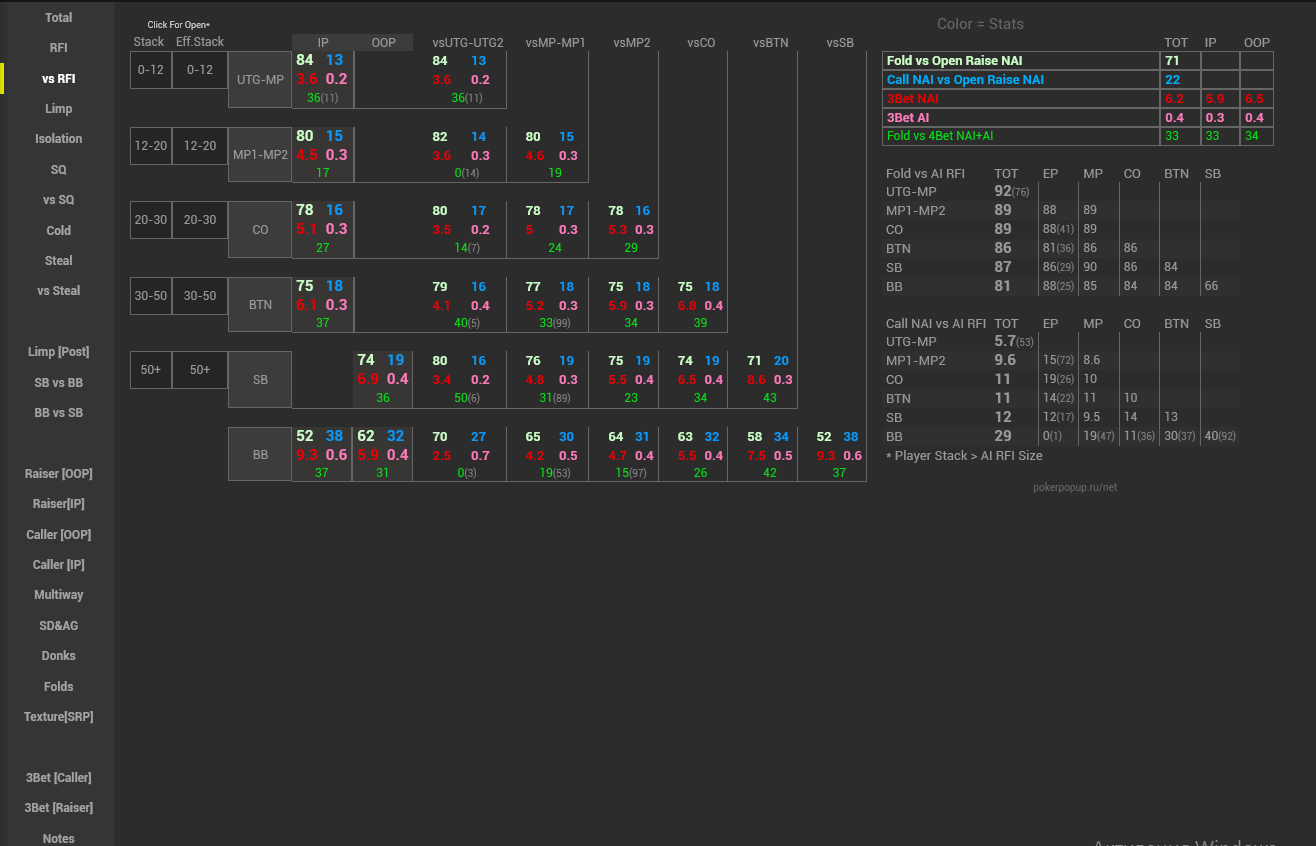1316x846 pixels.
Task: Select the 0-12 Stack filter
Action: [150, 70]
